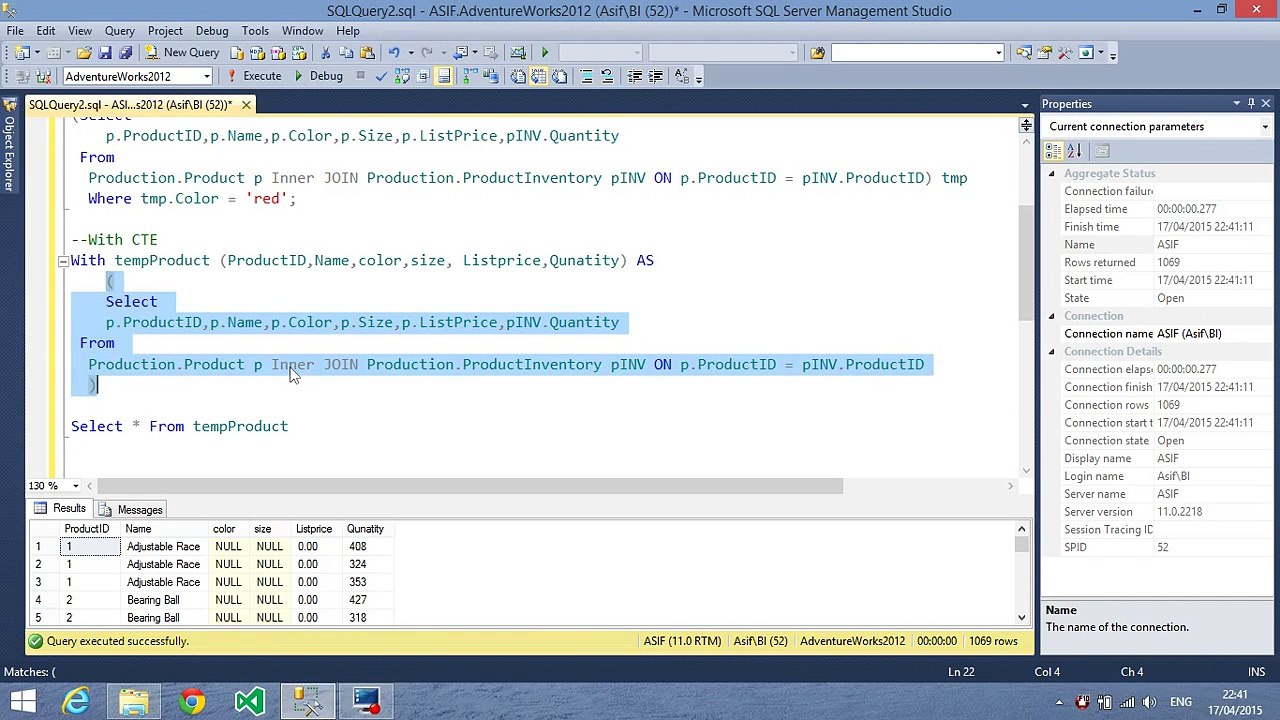Open the Query menu
This screenshot has width=1280, height=720.
coord(120,31)
